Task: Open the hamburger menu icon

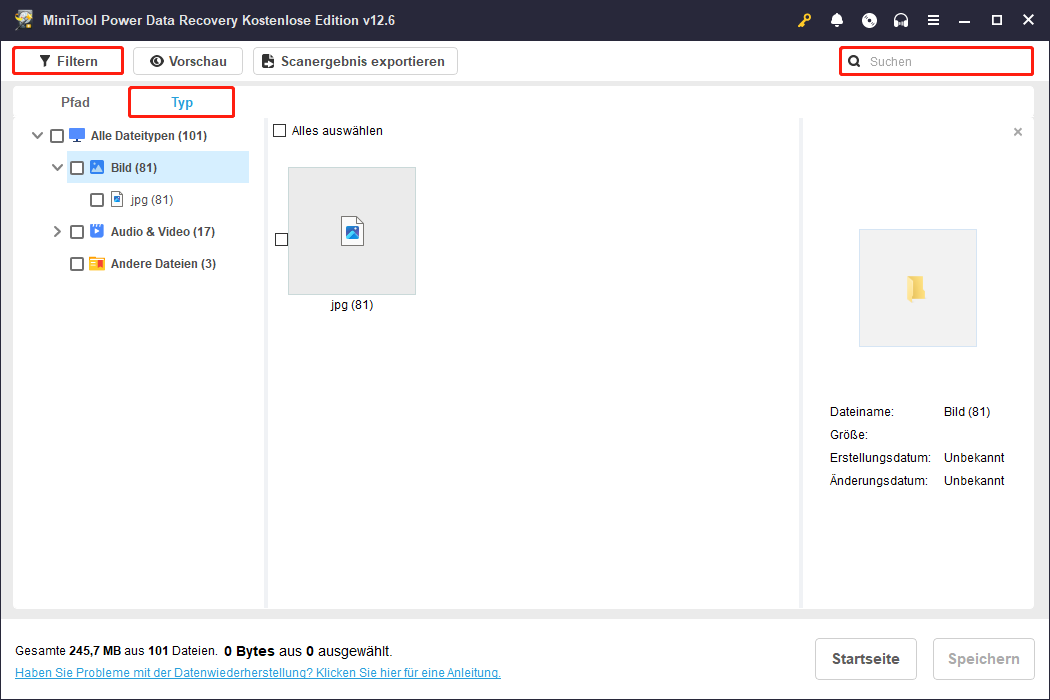Action: [933, 20]
